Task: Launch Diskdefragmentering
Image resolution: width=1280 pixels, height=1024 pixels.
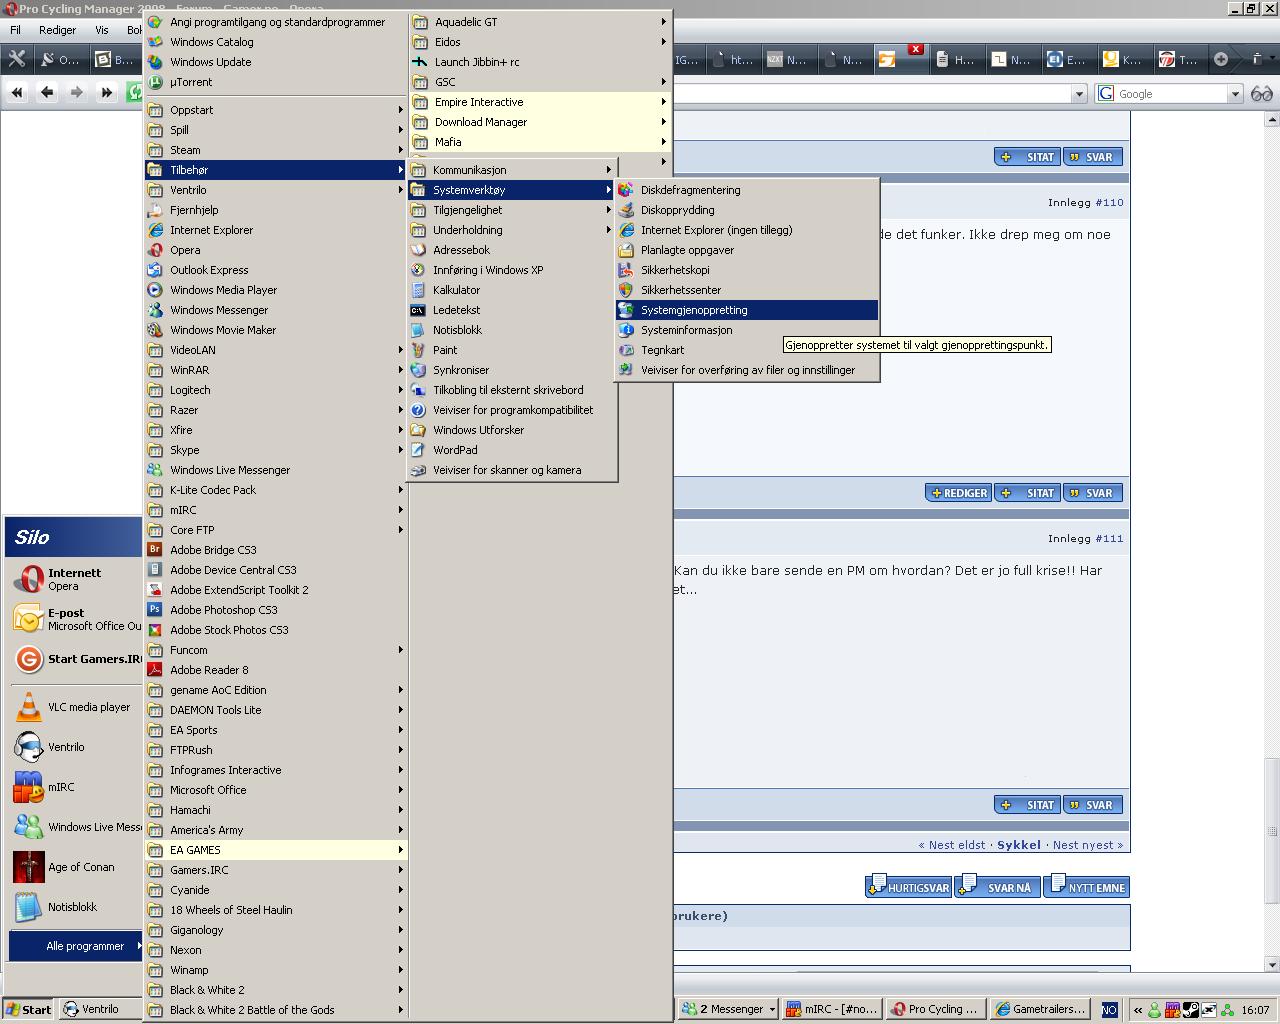Action: 747,190
